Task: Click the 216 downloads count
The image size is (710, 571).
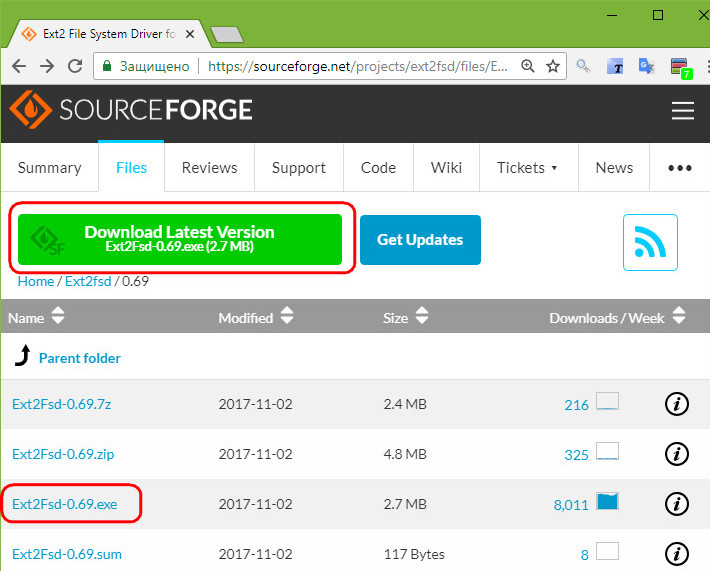Action: point(576,405)
